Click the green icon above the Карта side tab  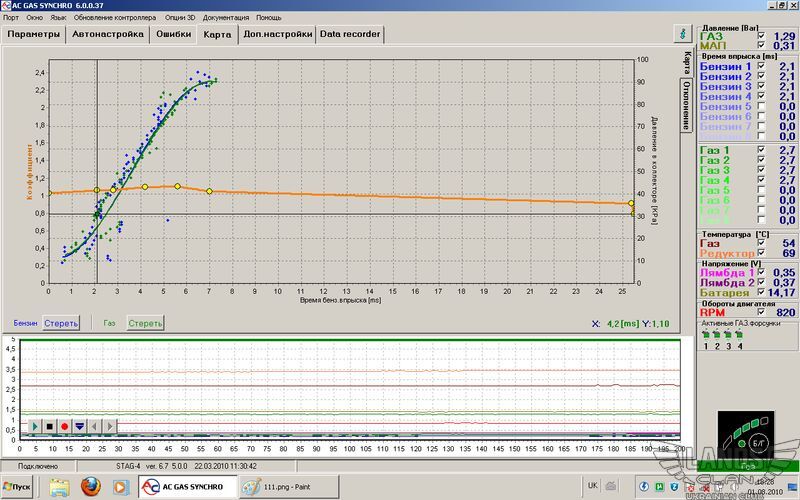(682, 33)
